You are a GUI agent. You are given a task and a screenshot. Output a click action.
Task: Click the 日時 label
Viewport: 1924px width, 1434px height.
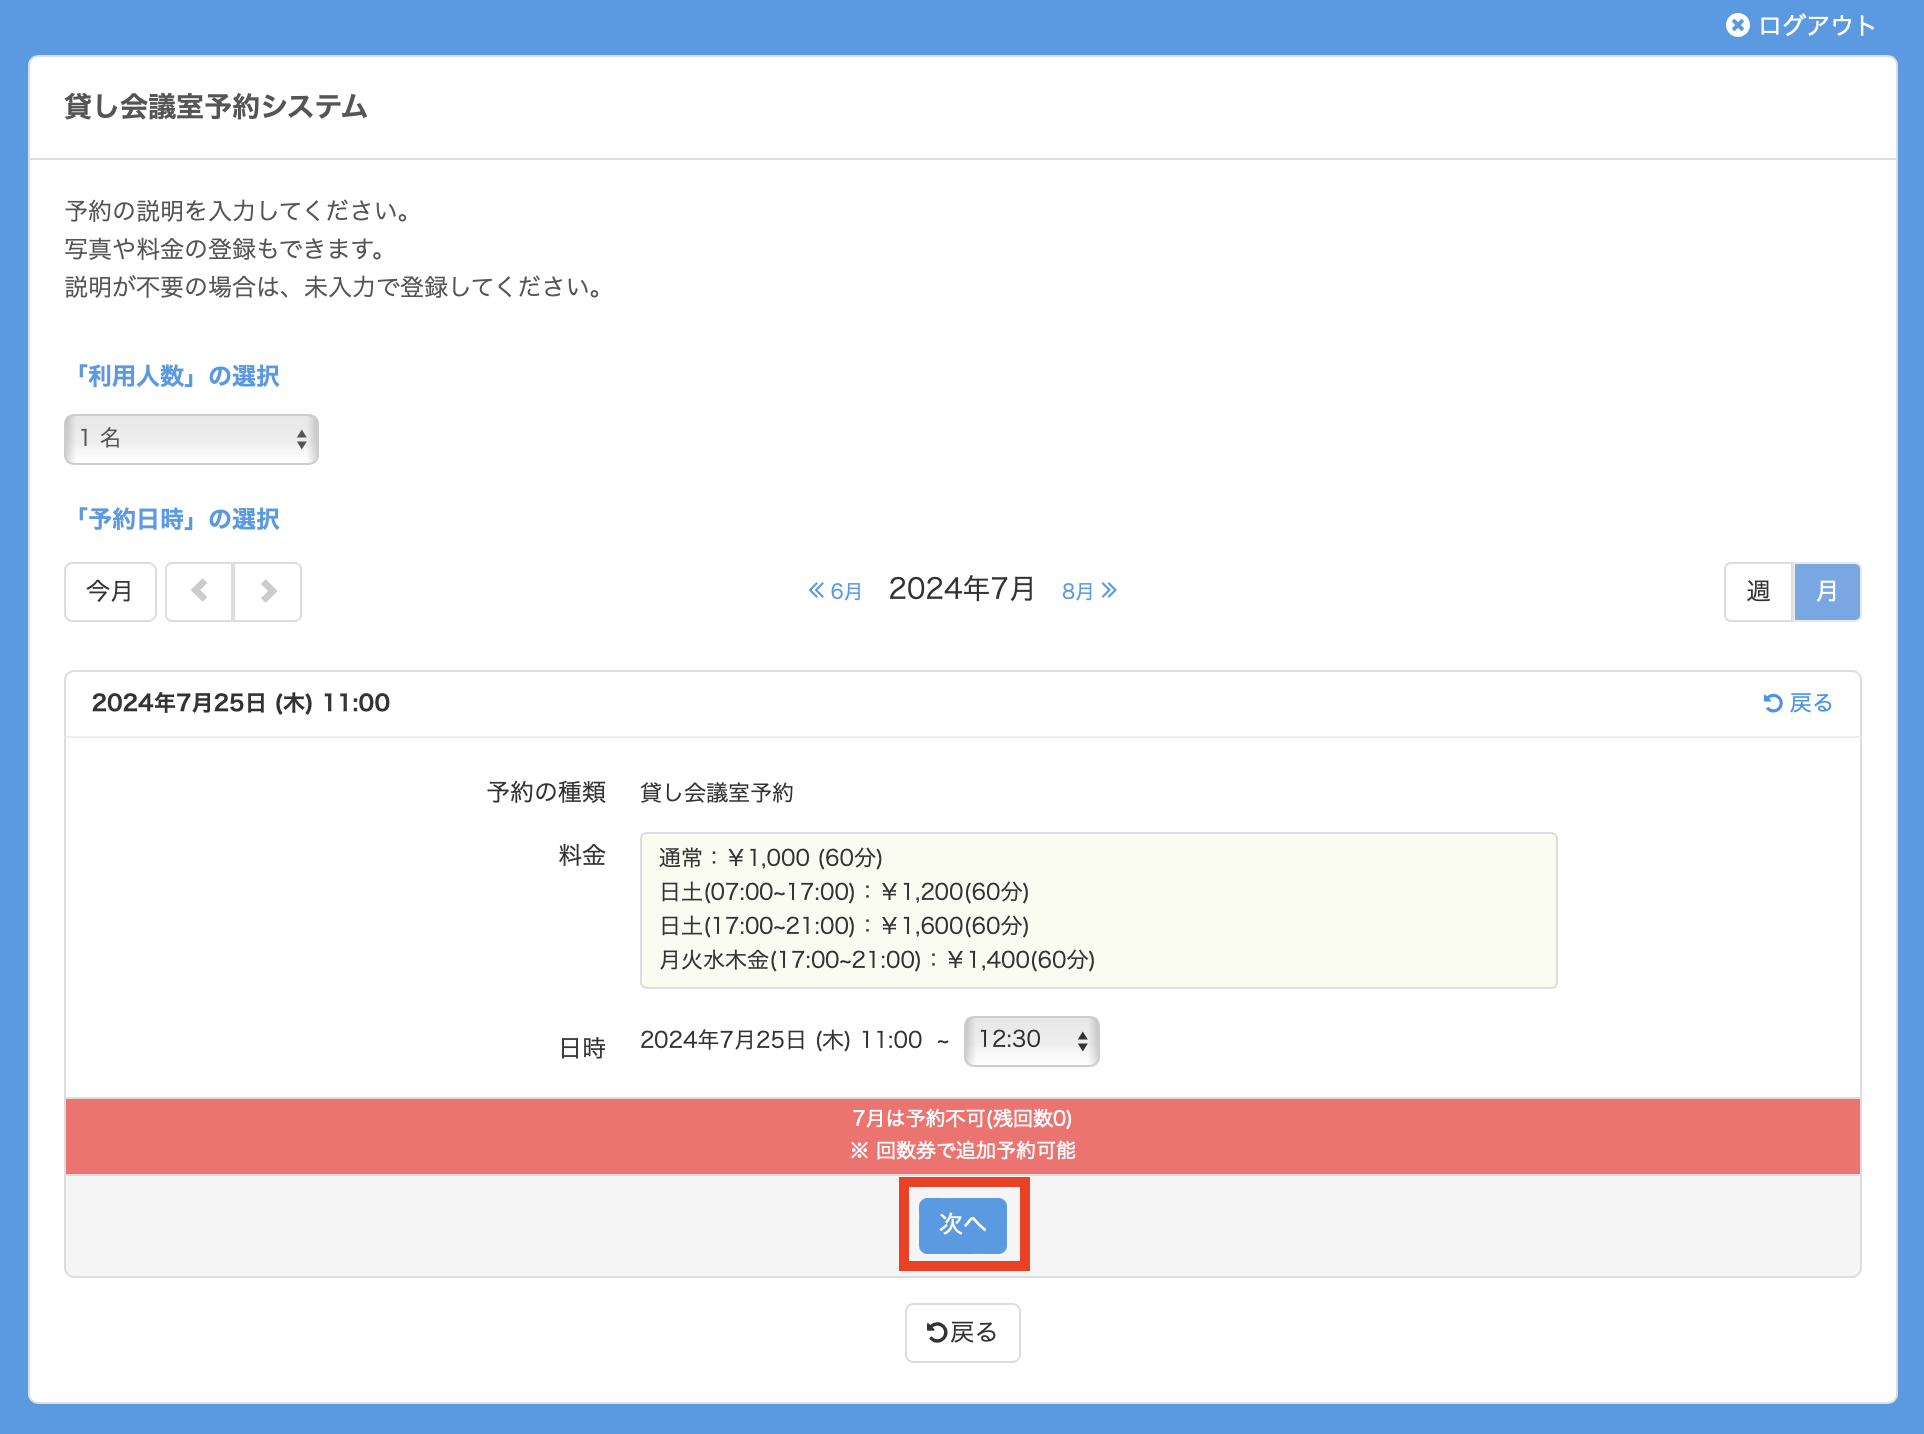click(x=582, y=1048)
